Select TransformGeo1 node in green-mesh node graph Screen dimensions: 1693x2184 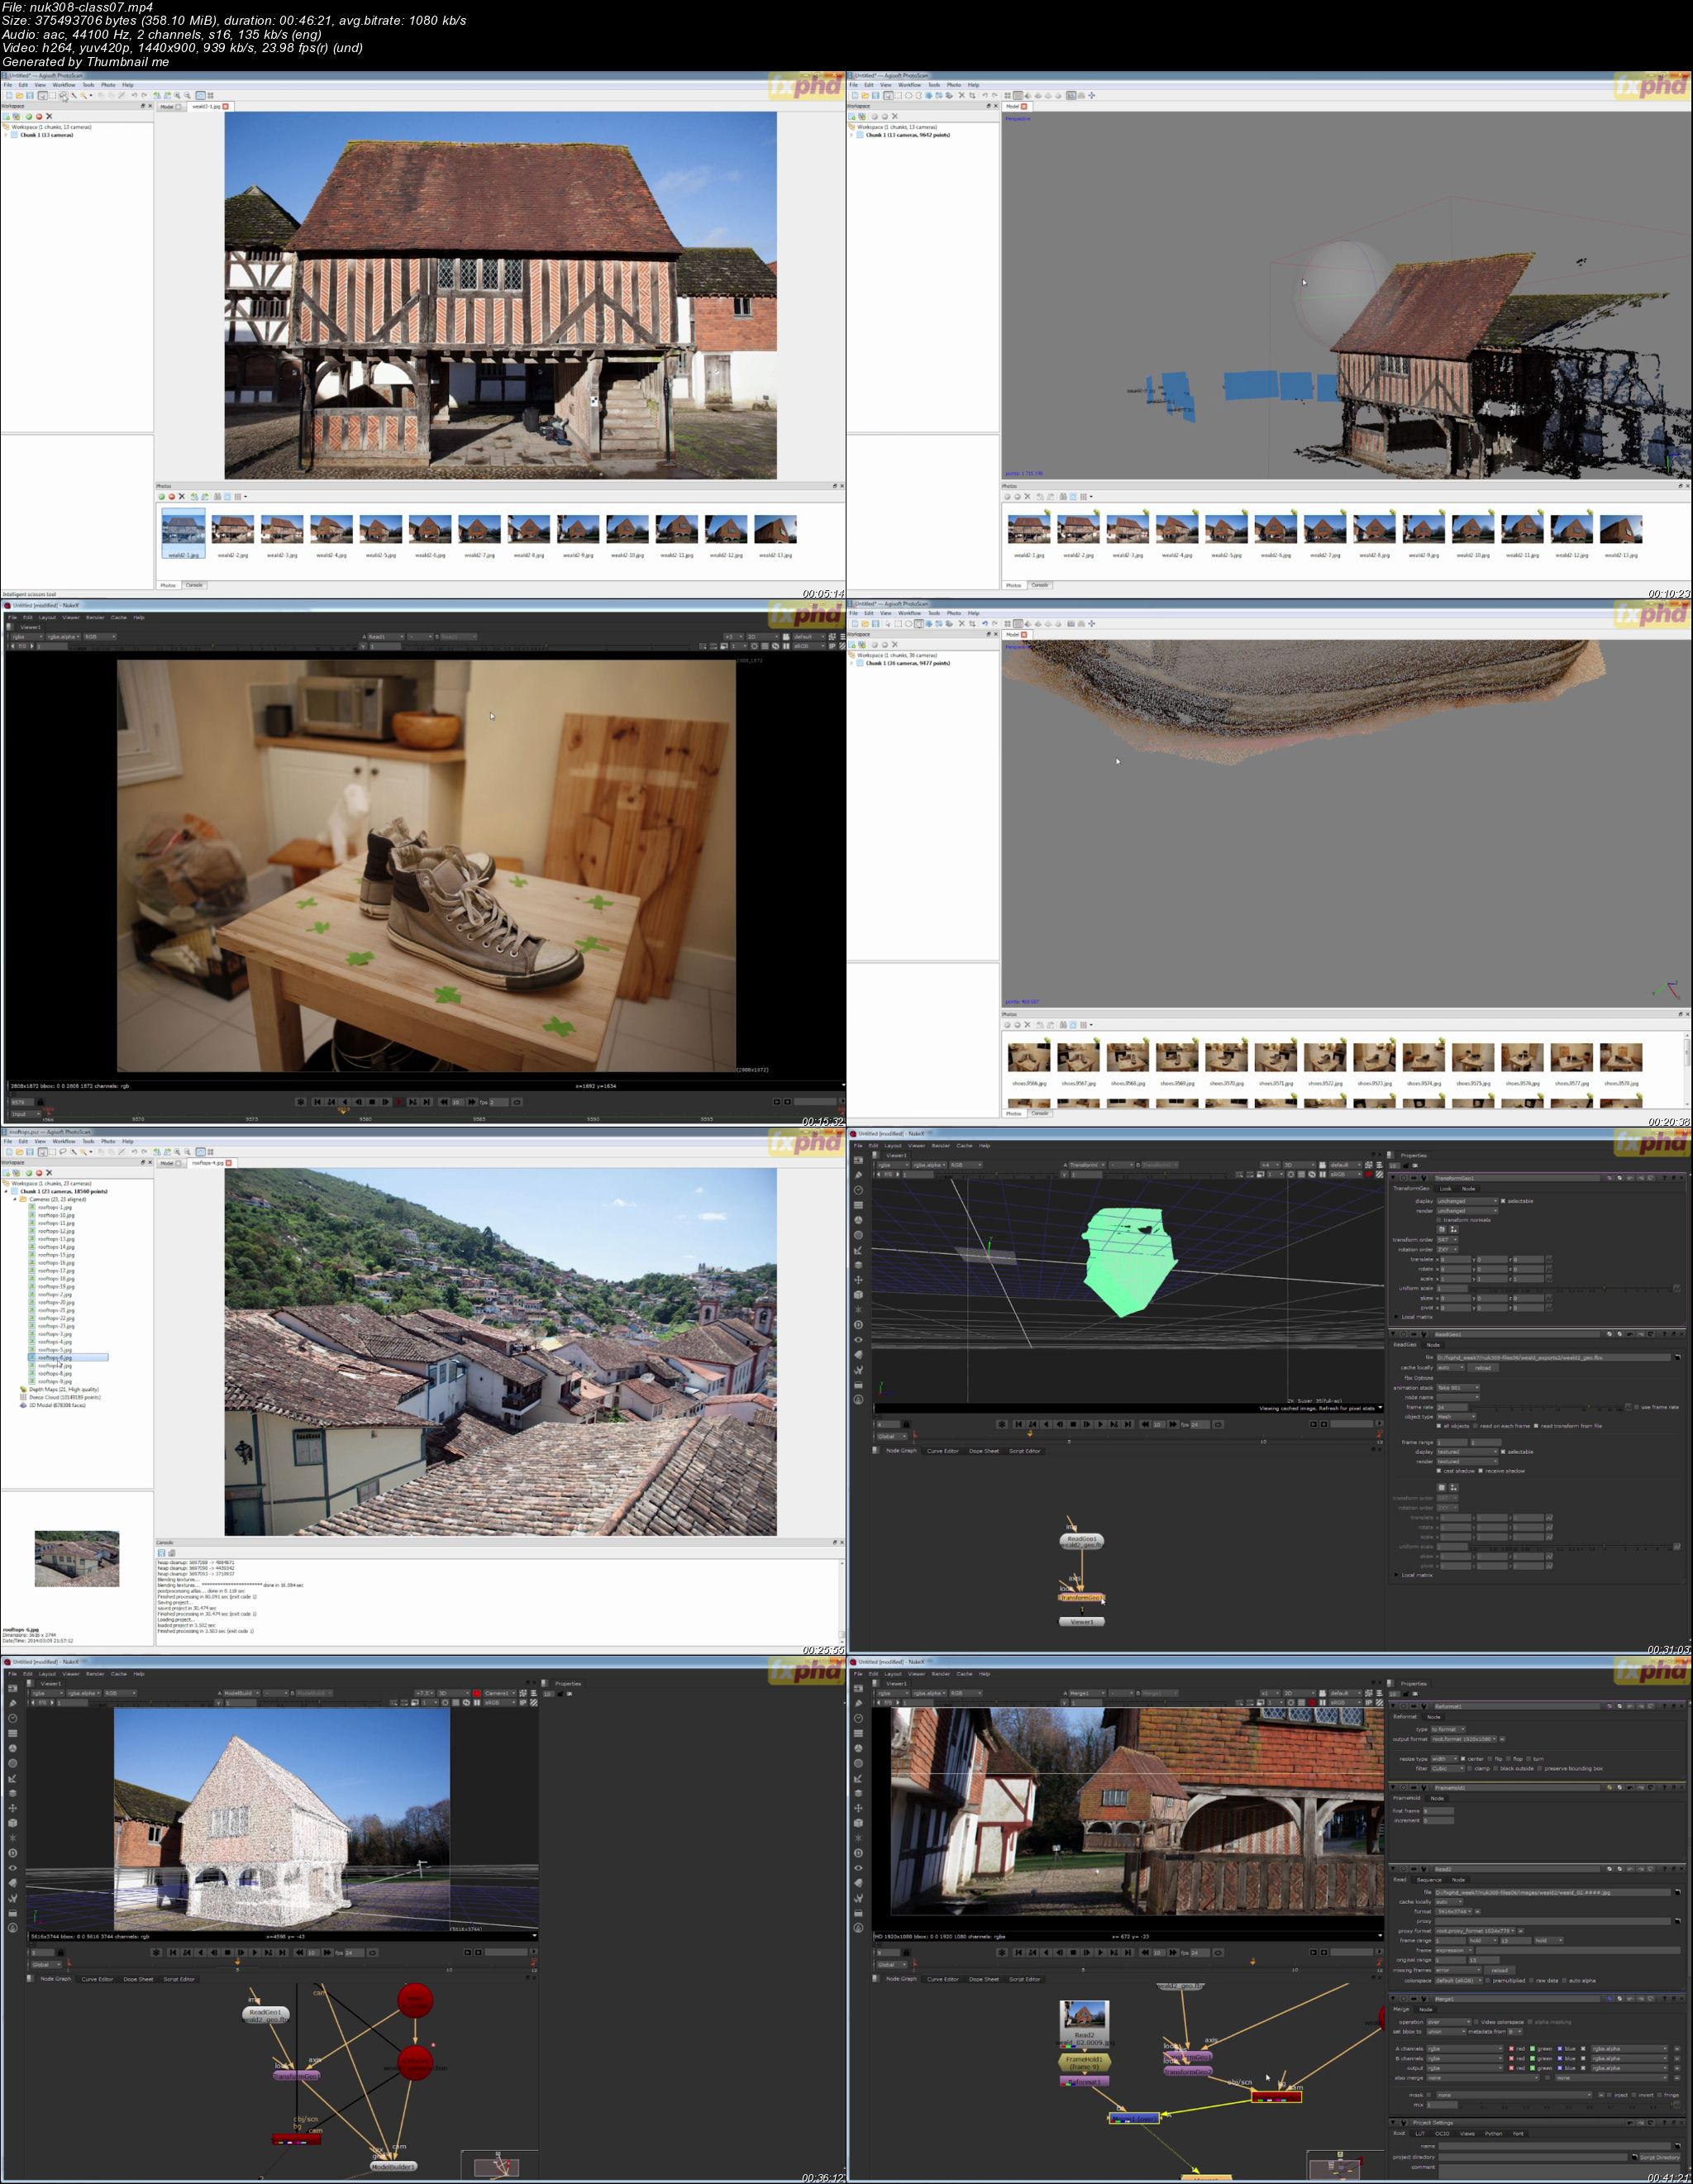tap(1082, 1597)
